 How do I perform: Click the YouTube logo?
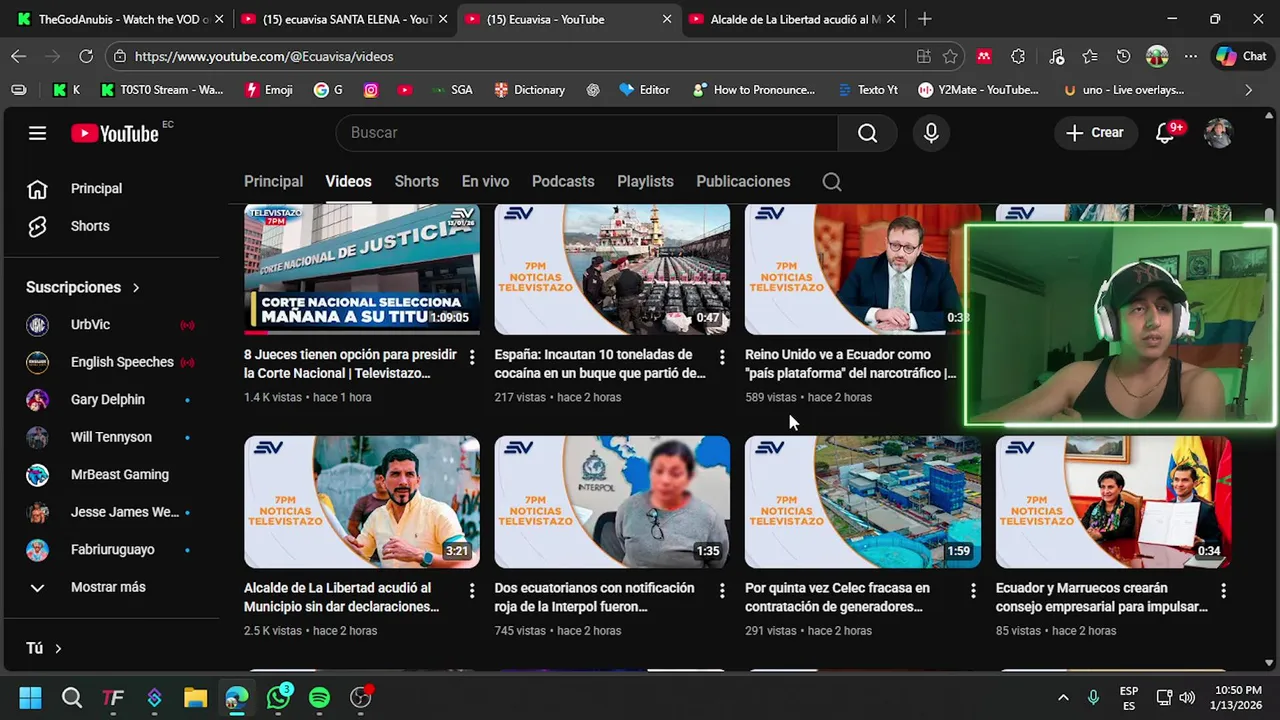[115, 133]
